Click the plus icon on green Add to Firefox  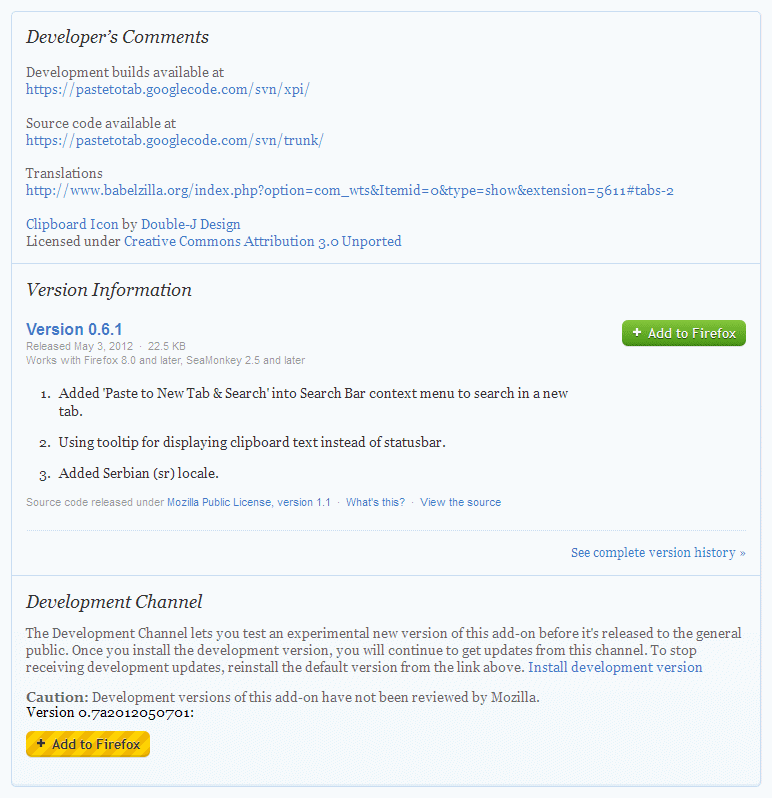[637, 332]
